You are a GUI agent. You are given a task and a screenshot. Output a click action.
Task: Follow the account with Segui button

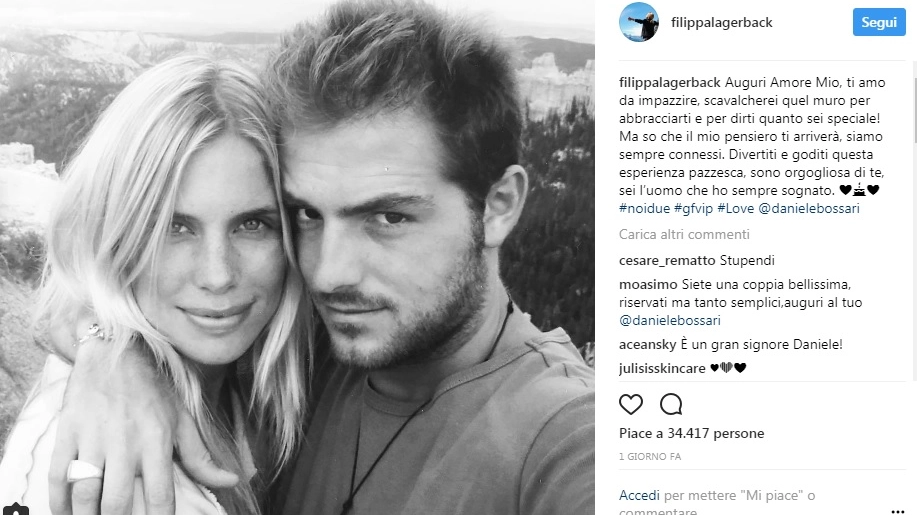pyautogui.click(x=879, y=22)
